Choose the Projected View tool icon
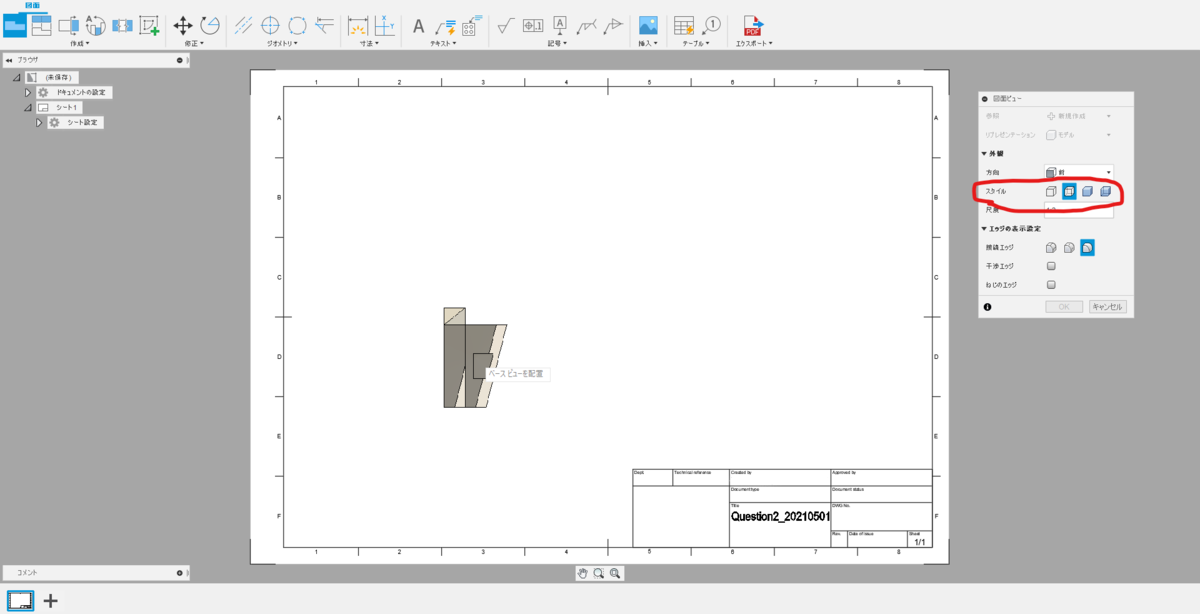The image size is (1200, 614). [x=42, y=26]
